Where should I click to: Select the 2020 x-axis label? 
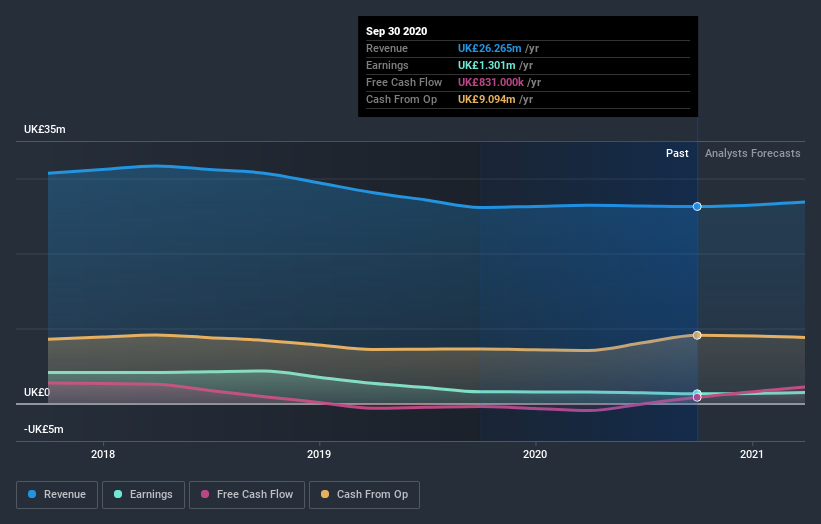pos(535,454)
